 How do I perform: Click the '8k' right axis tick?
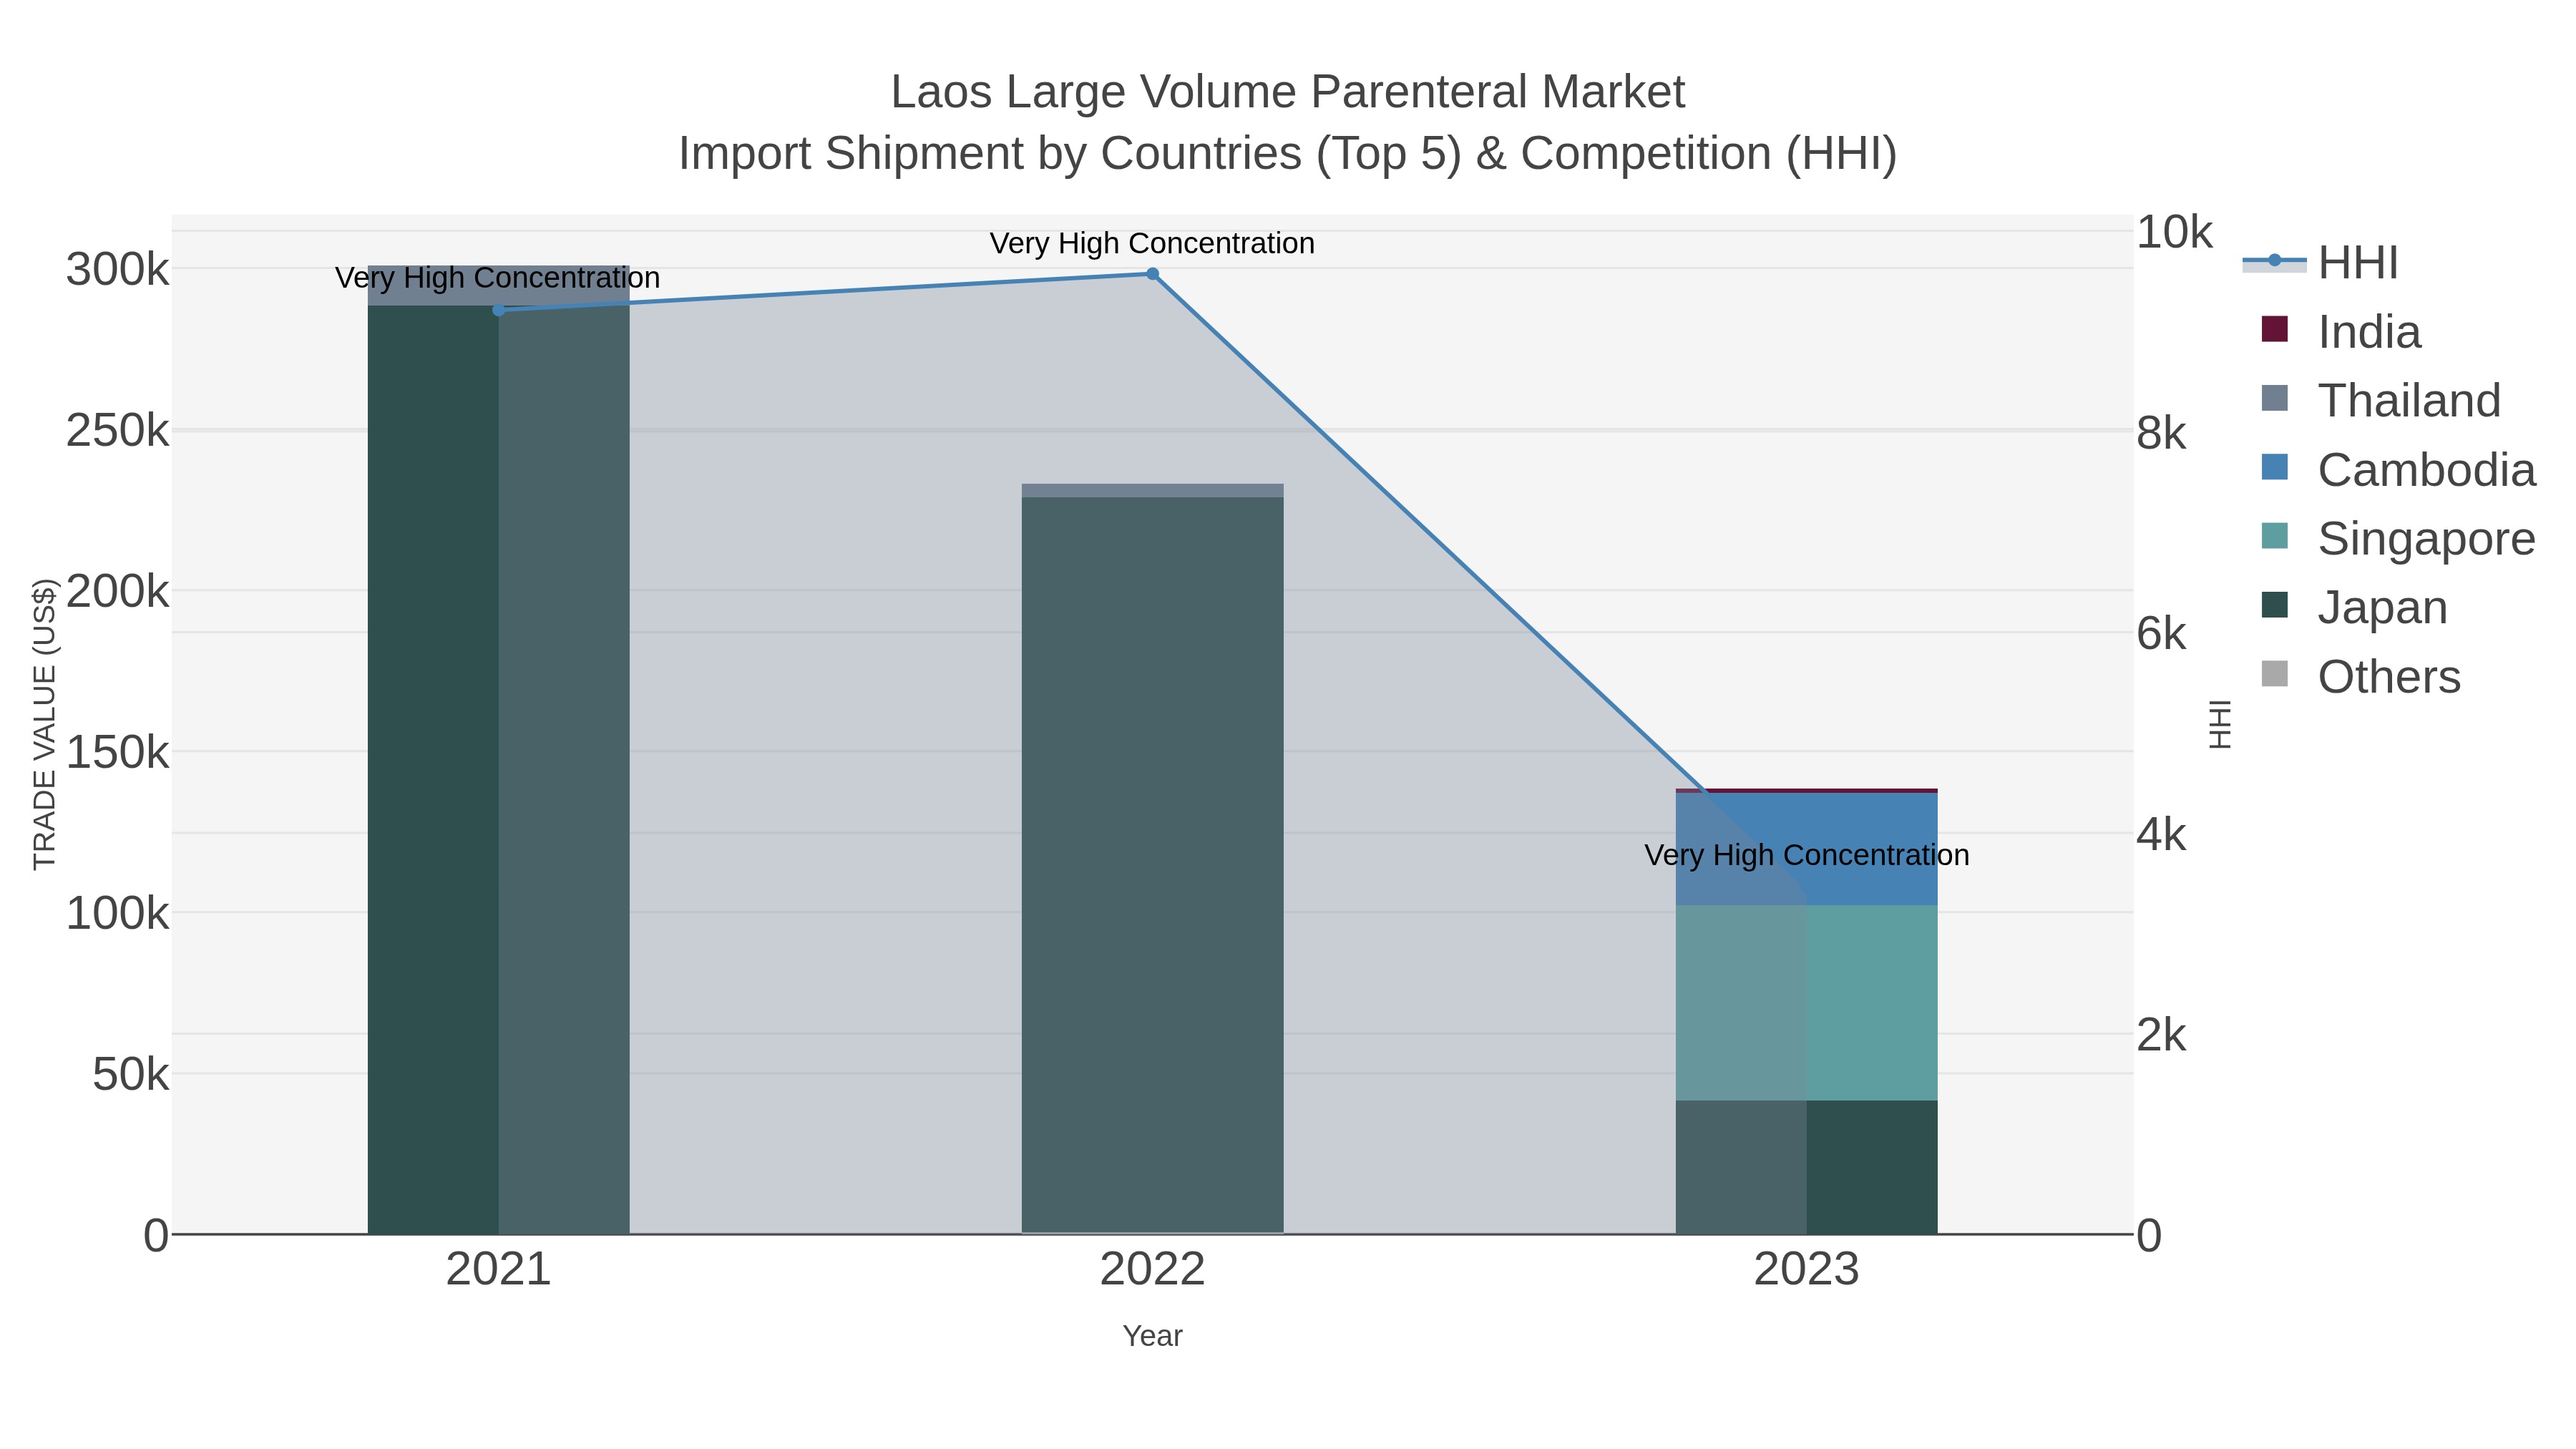(2162, 433)
